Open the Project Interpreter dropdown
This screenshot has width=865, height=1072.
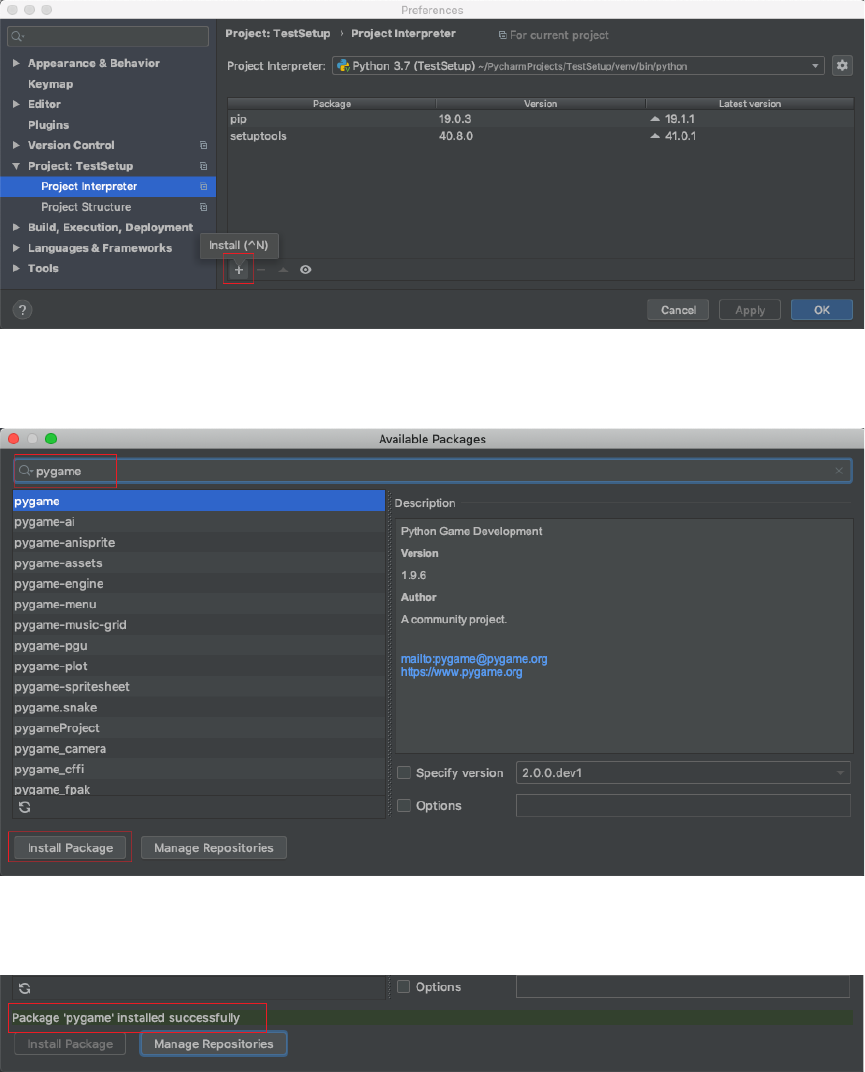click(576, 66)
